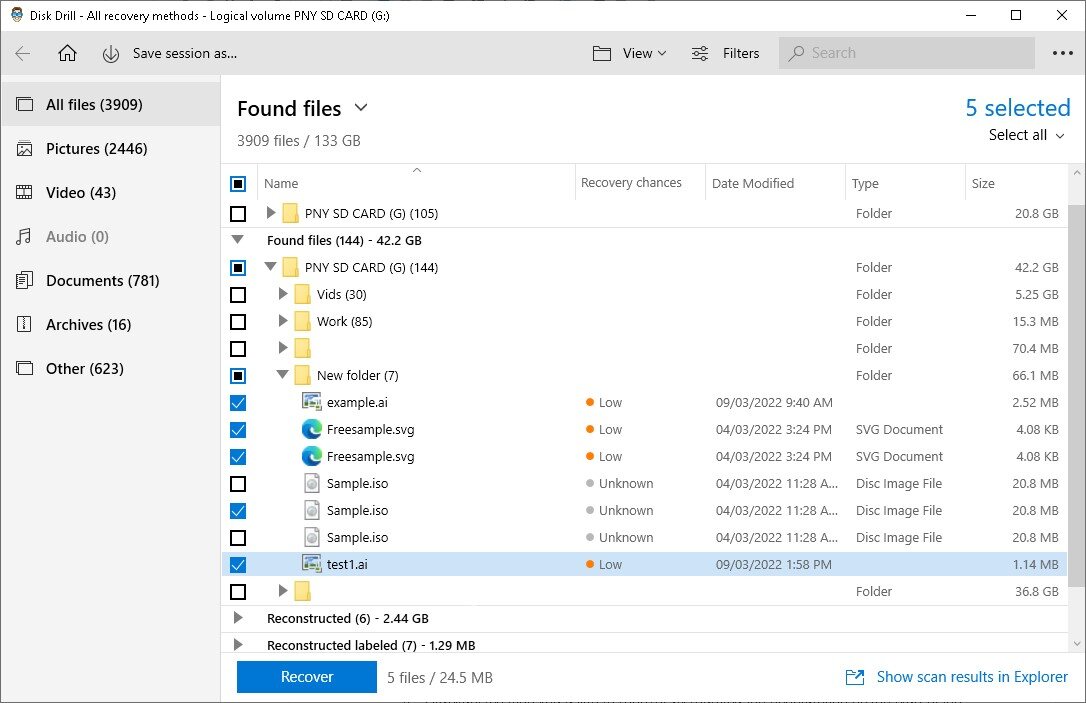Select the Pictures category icon in sidebar

pos(25,149)
